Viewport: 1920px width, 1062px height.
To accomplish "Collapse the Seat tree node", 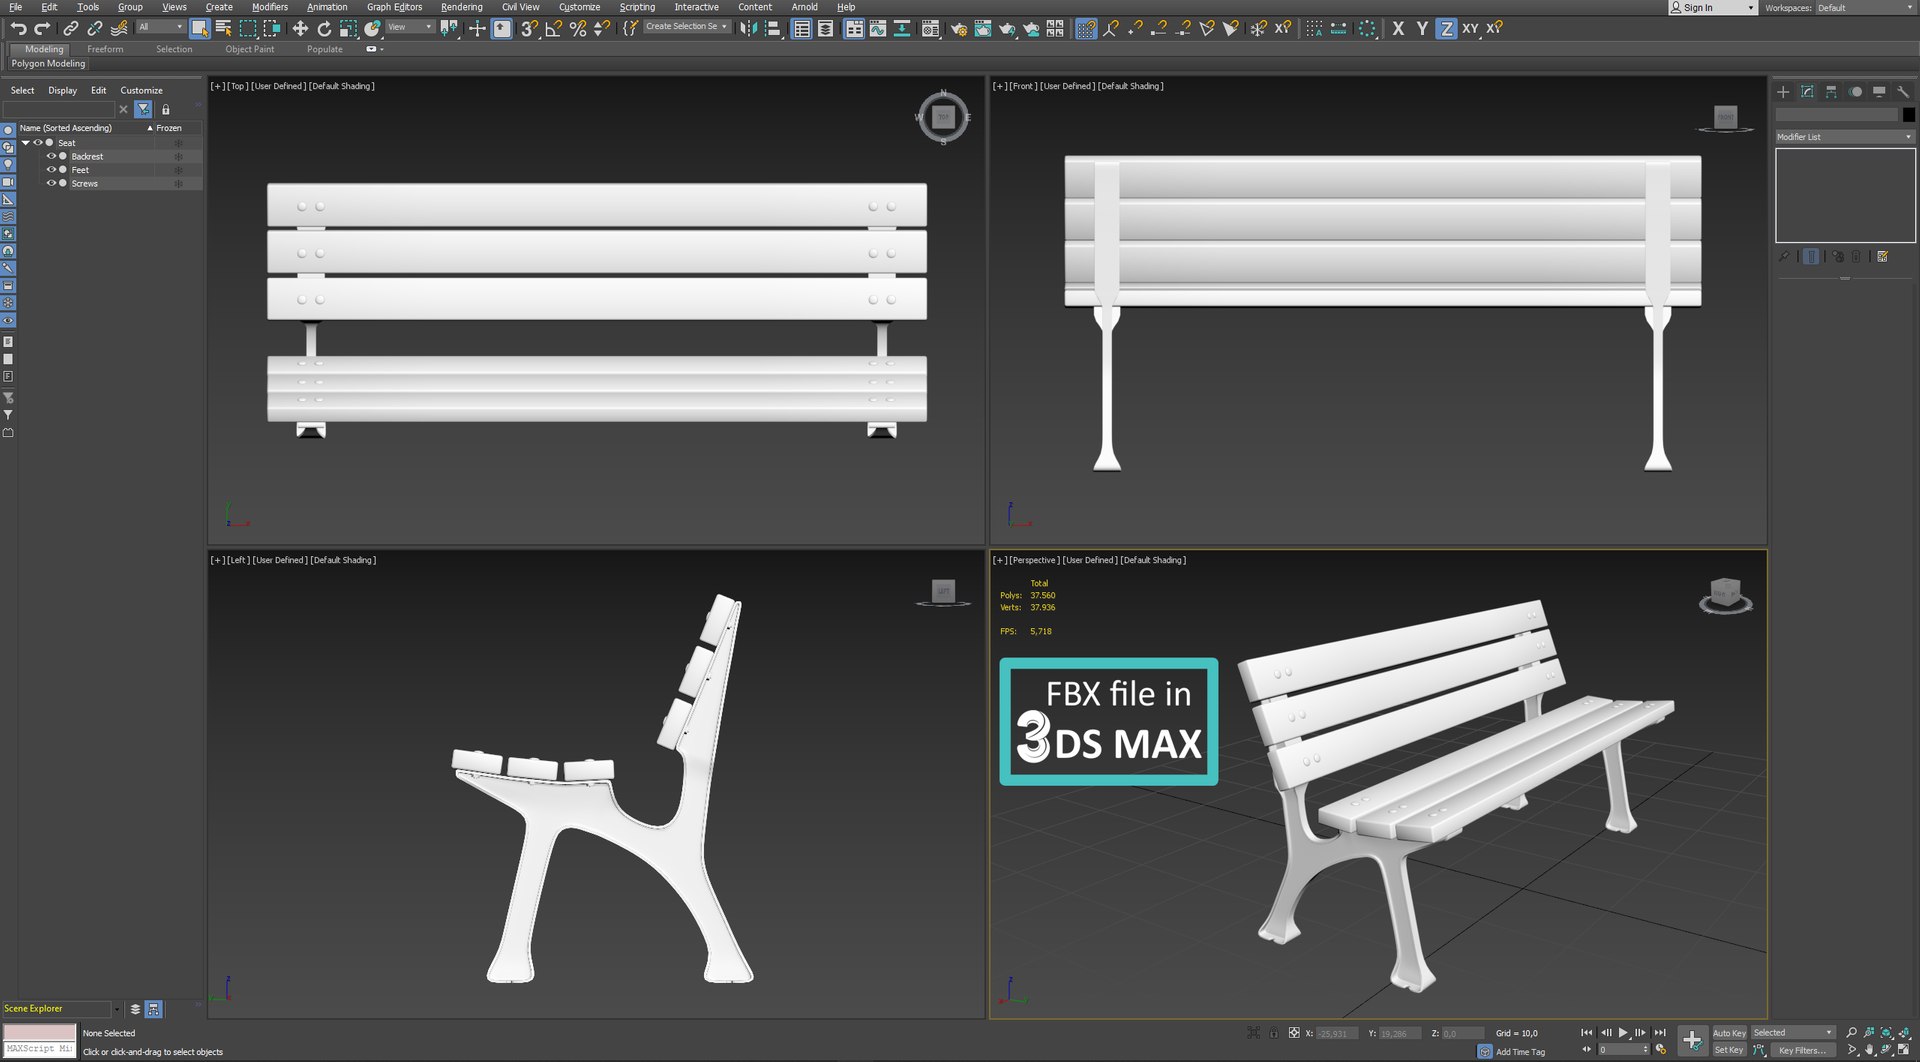I will coord(26,143).
